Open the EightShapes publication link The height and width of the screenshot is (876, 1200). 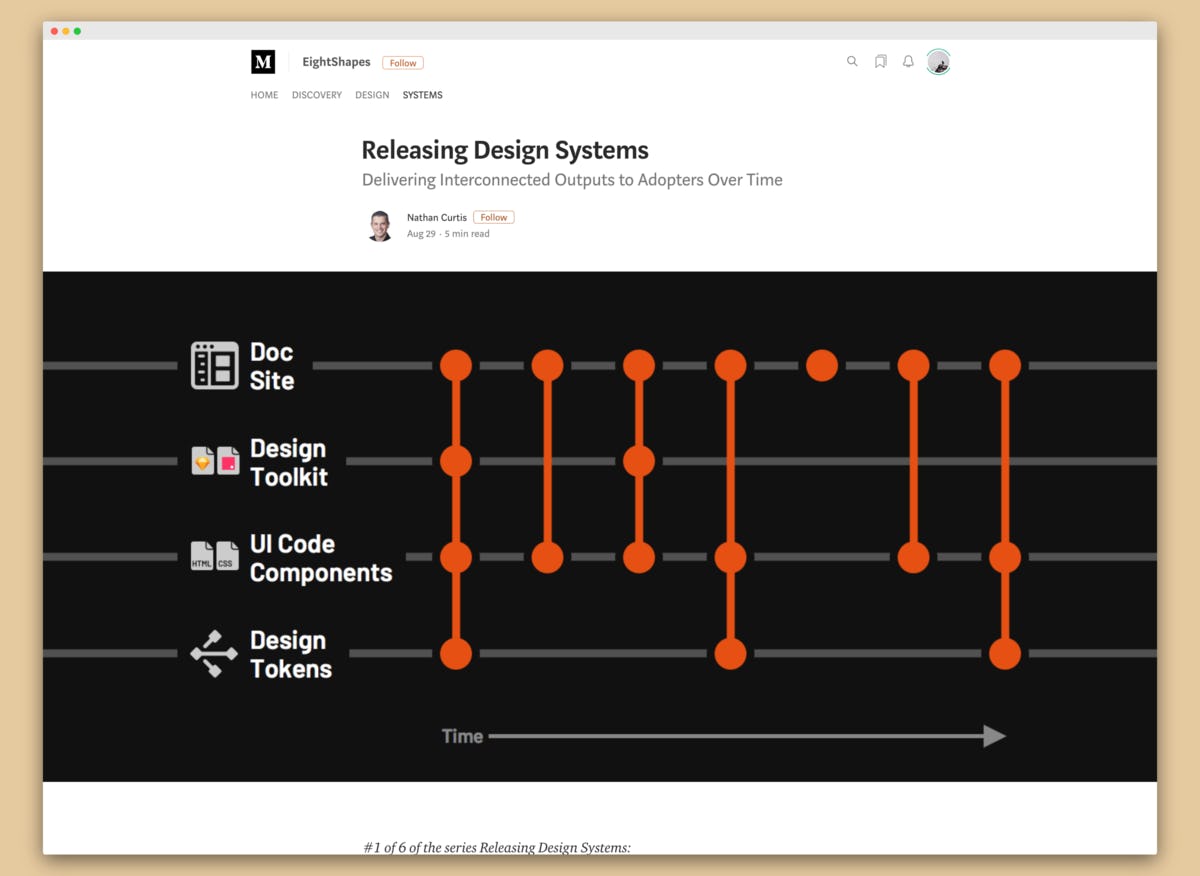pyautogui.click(x=336, y=62)
